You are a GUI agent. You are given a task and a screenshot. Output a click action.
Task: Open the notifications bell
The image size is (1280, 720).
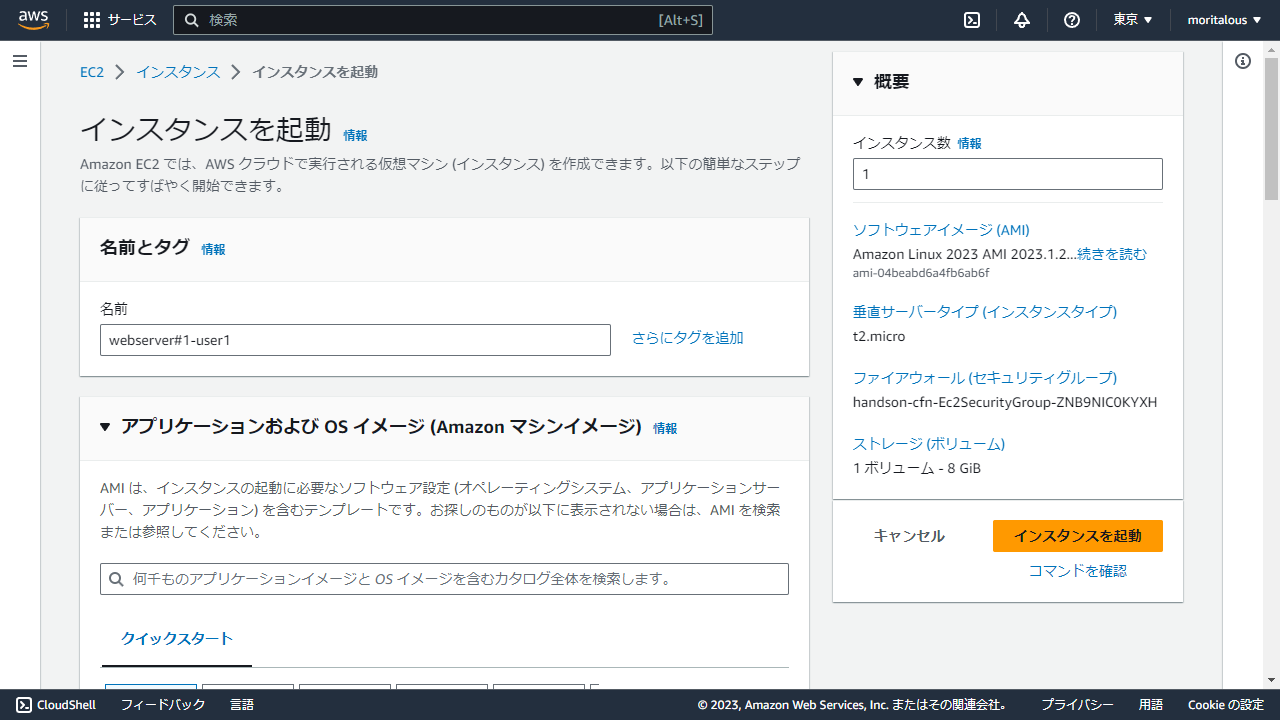click(x=1021, y=20)
